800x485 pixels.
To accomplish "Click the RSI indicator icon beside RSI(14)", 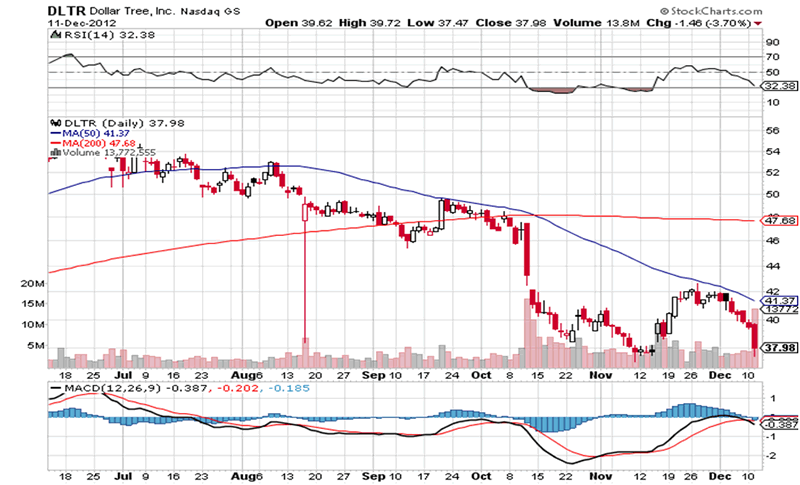I will pos(55,35).
